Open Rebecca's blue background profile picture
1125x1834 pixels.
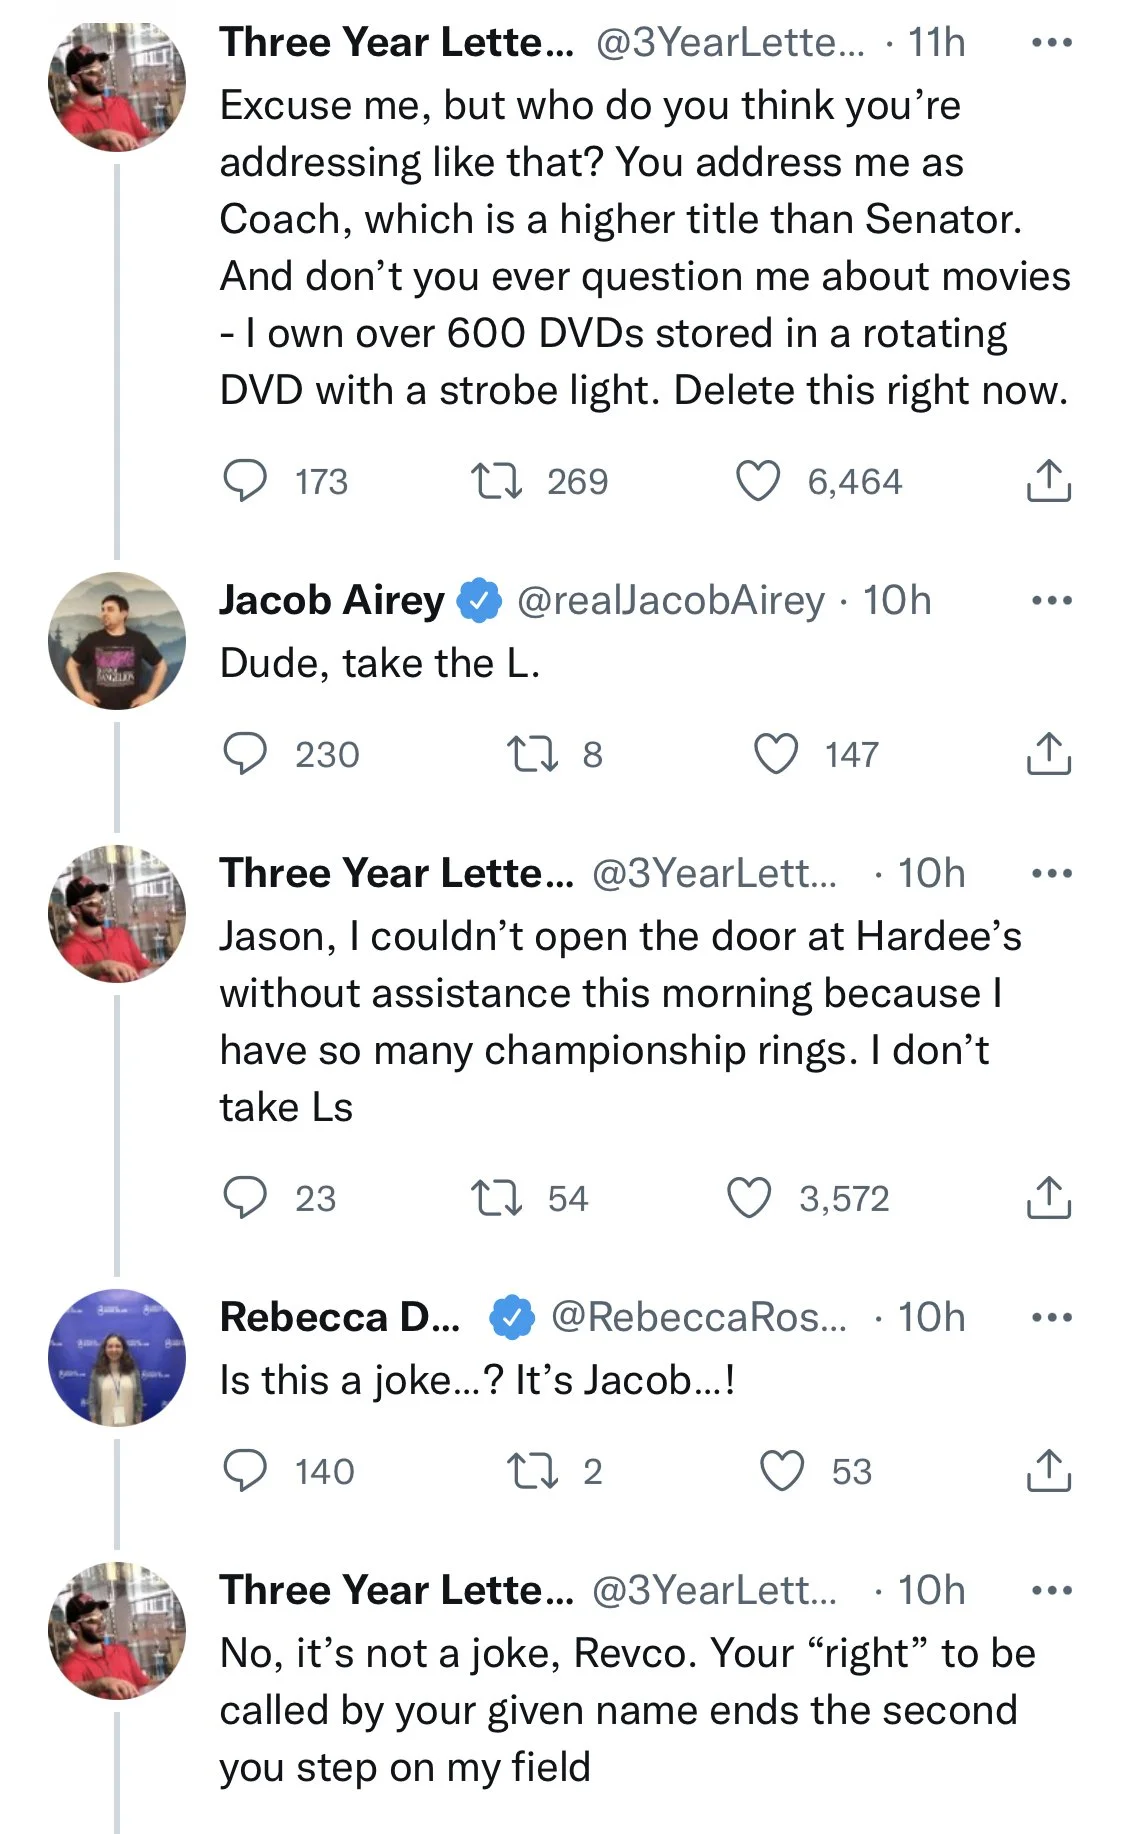tap(117, 1358)
